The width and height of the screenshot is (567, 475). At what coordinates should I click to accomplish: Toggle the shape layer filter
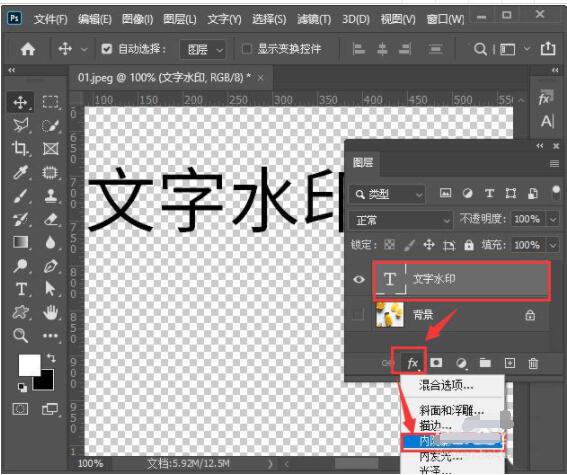511,193
